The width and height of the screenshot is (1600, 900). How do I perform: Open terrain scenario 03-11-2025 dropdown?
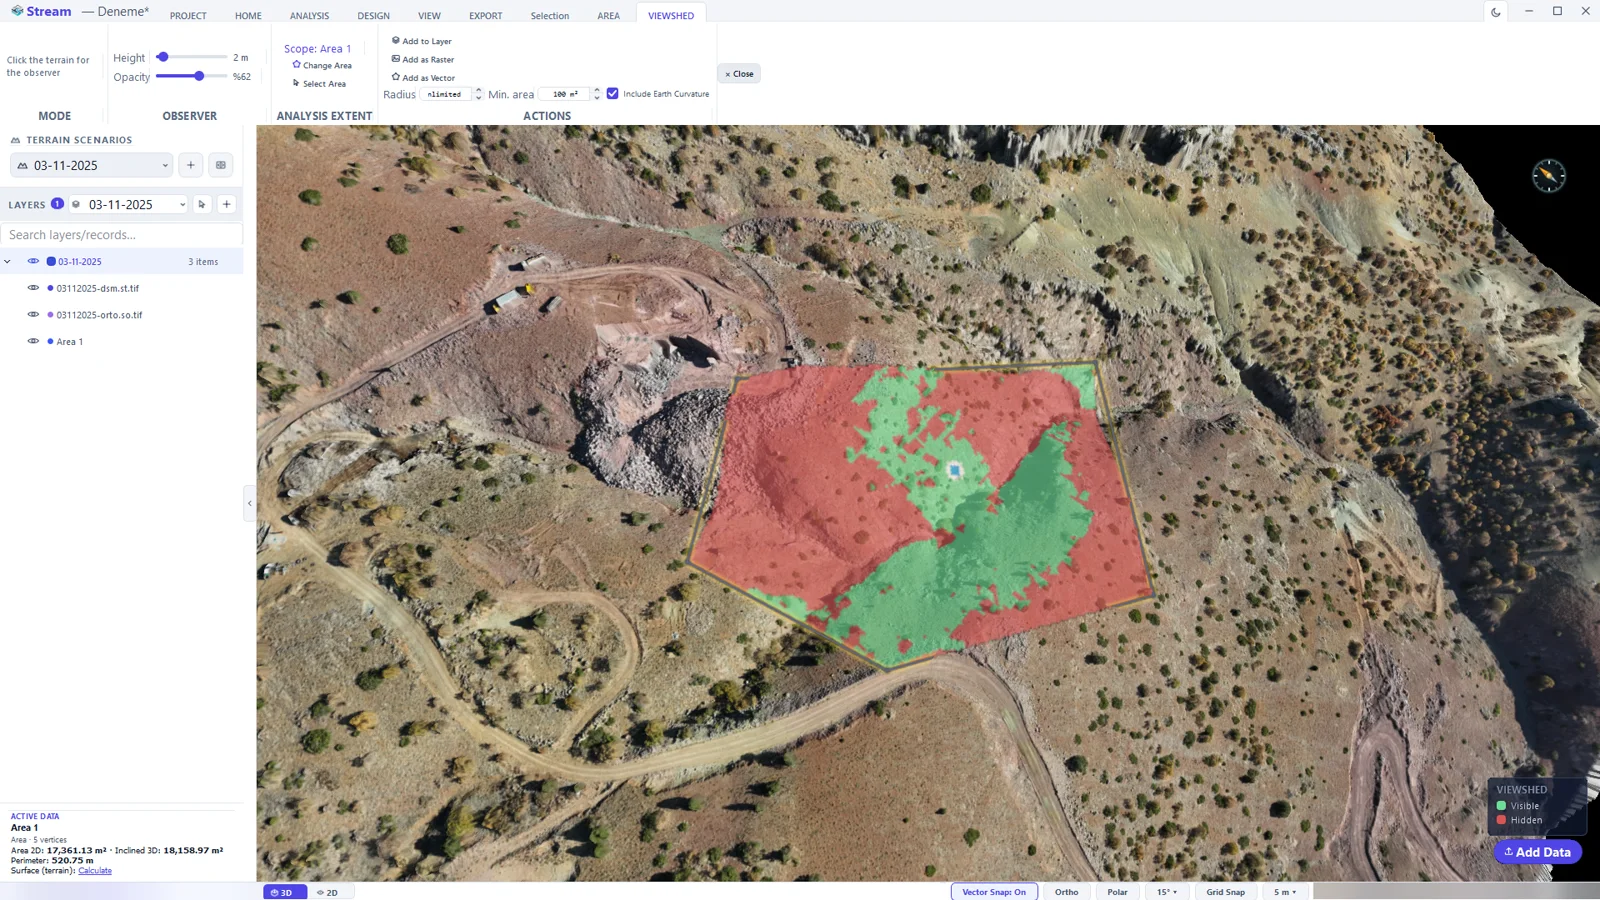pos(92,165)
